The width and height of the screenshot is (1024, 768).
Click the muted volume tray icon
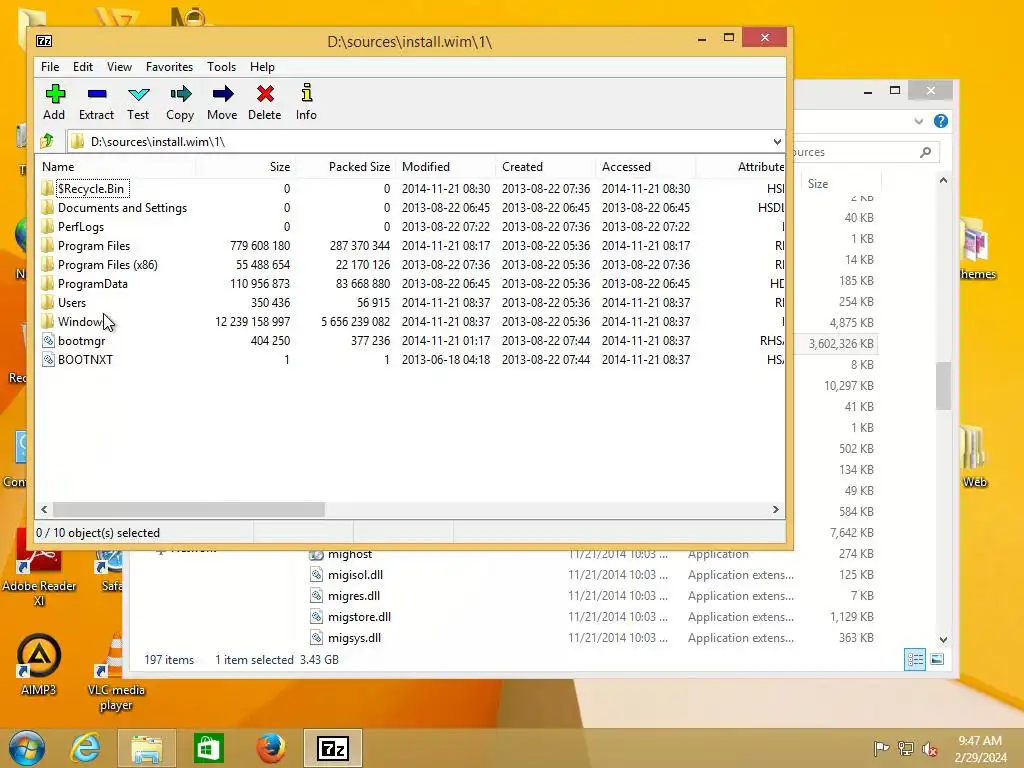click(929, 748)
